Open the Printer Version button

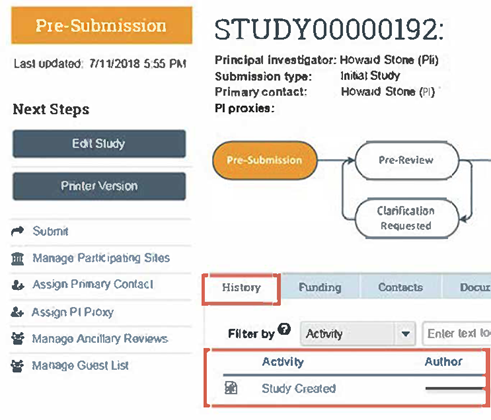click(99, 186)
